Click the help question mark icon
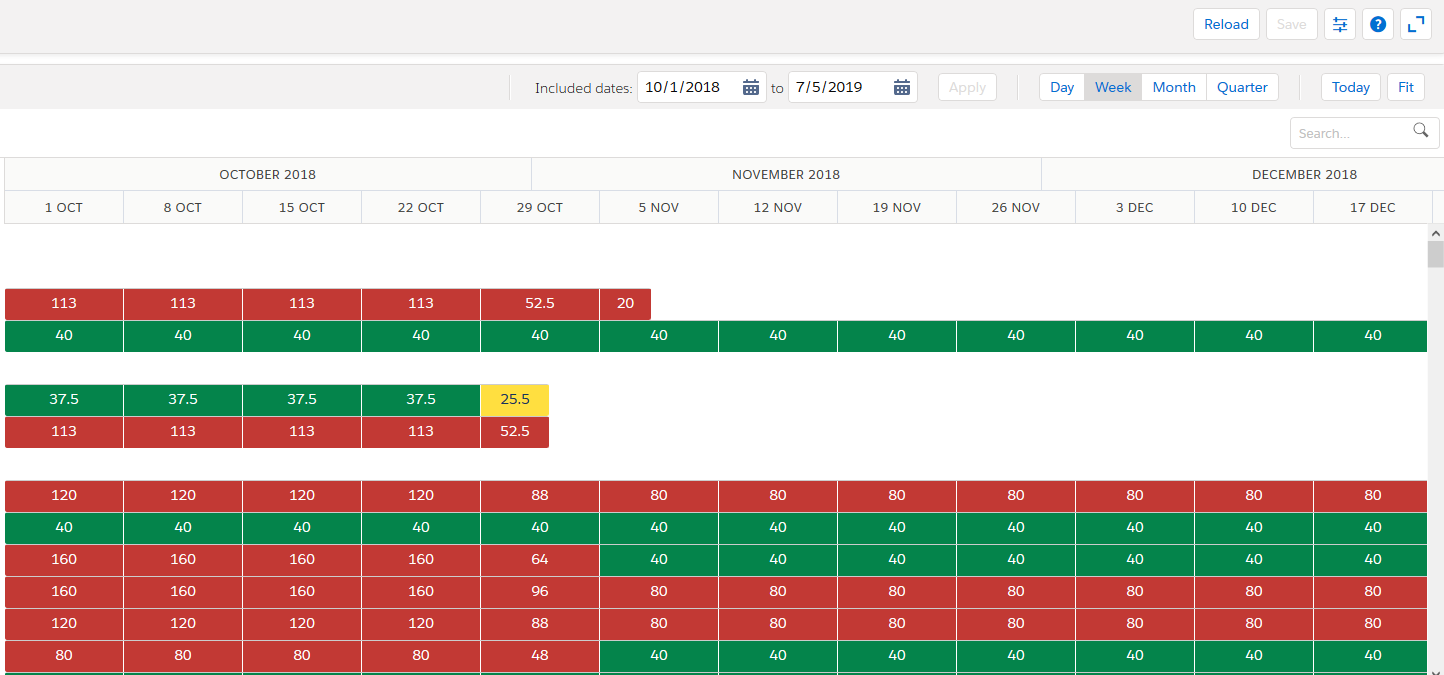 1378,24
